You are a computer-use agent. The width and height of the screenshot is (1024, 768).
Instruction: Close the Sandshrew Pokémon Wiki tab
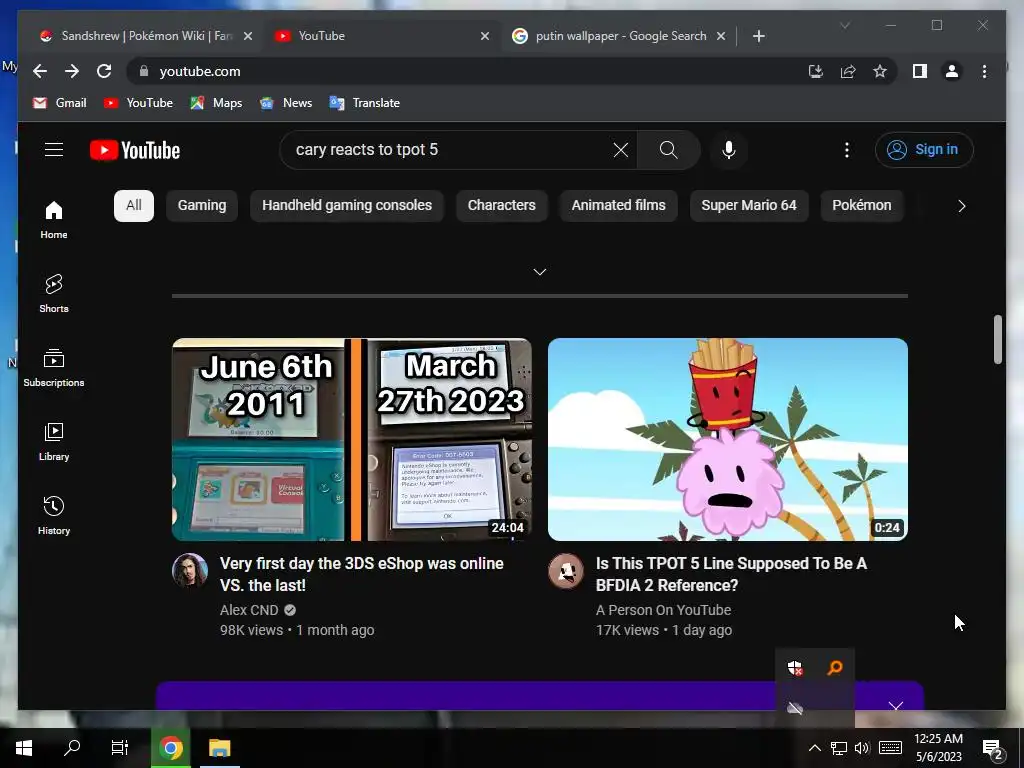(248, 36)
